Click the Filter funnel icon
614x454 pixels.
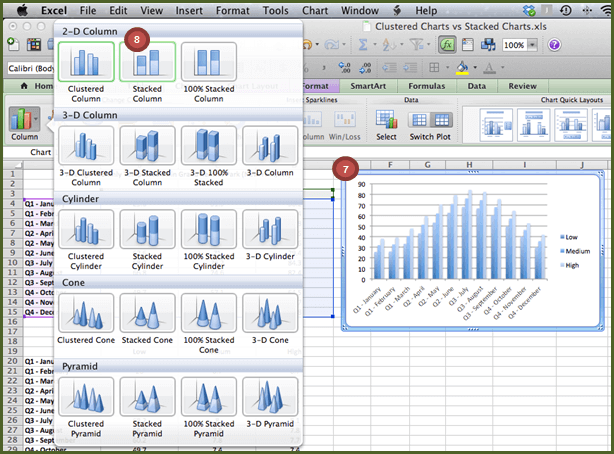[416, 45]
